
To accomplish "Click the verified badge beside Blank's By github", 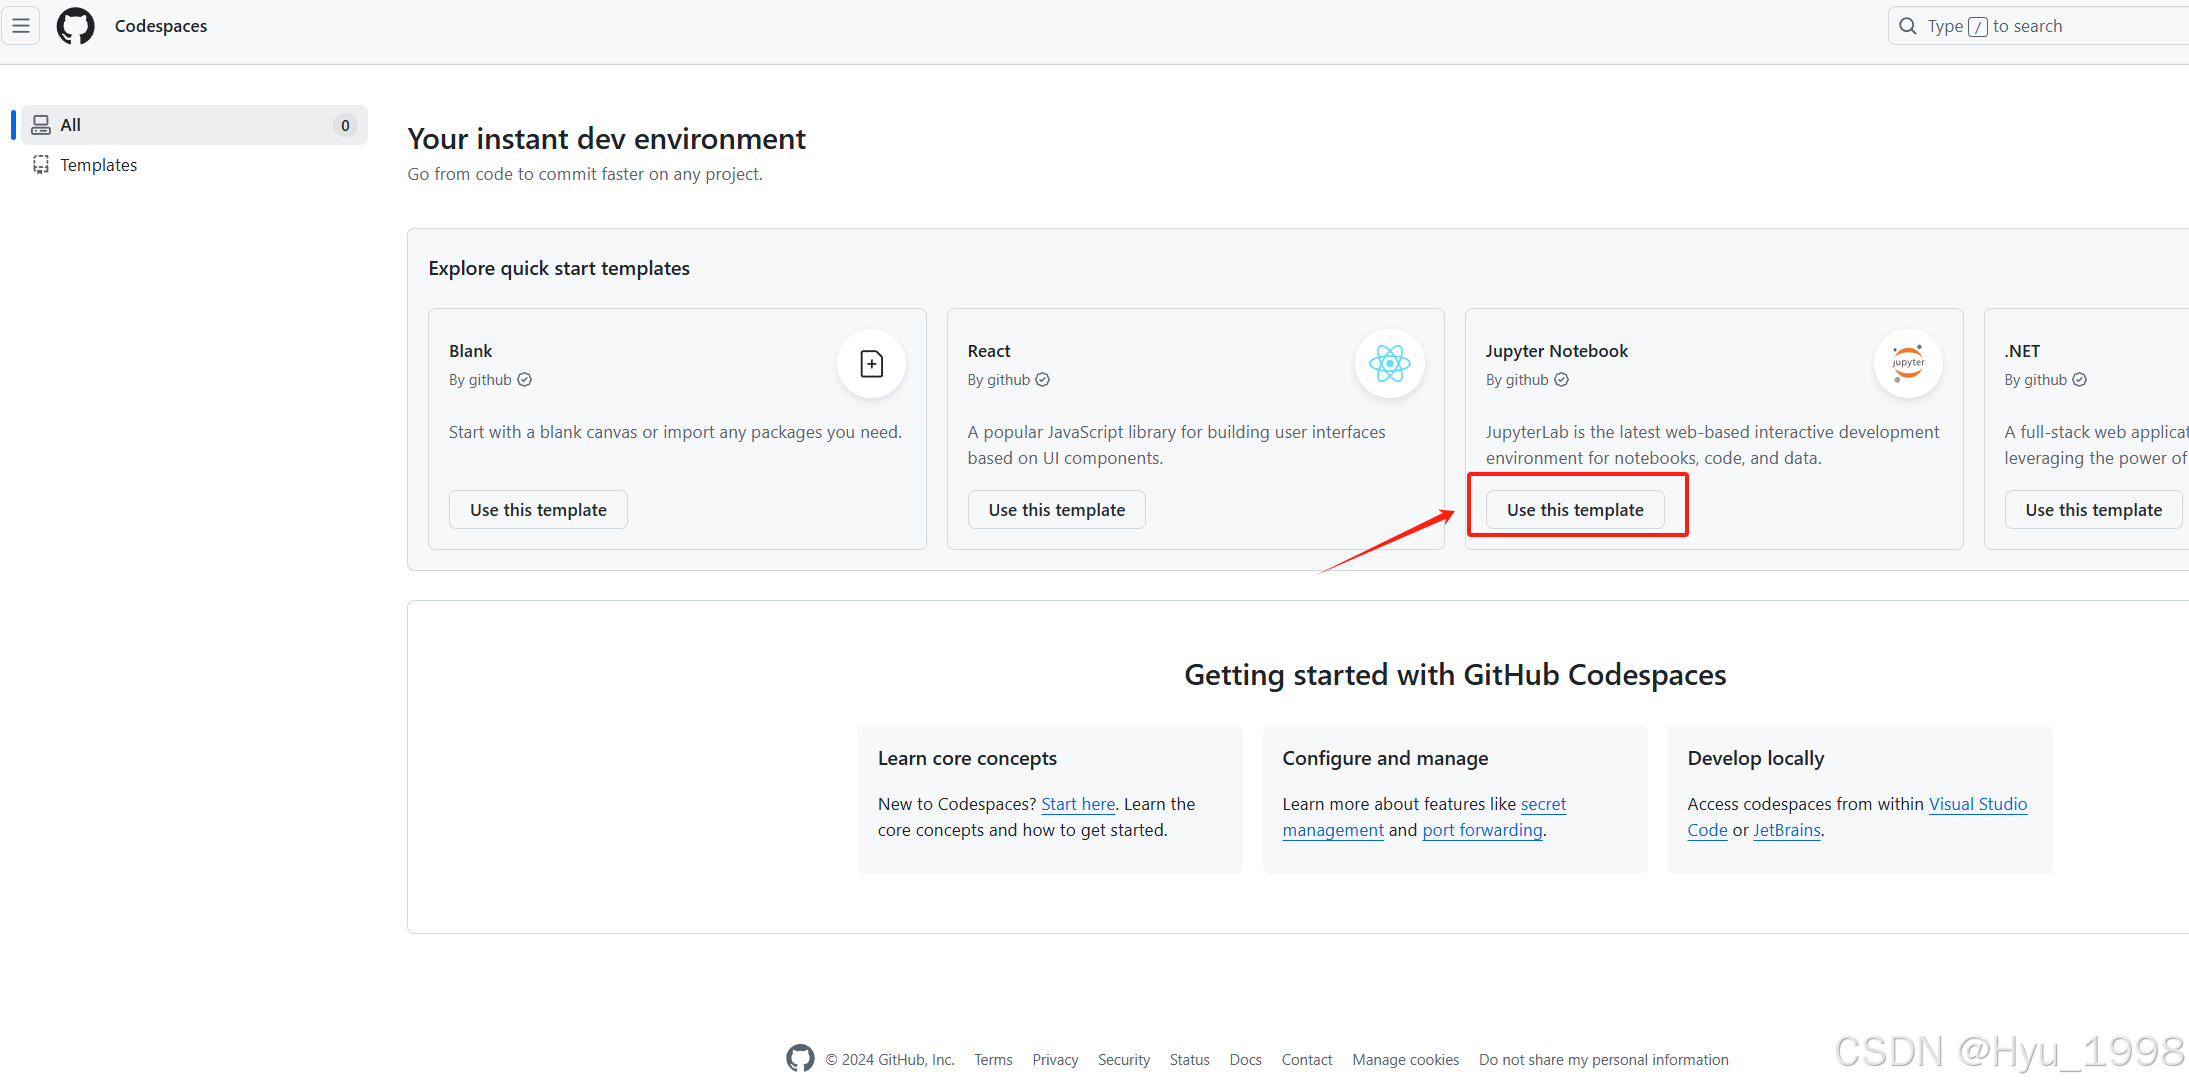I will [x=525, y=380].
